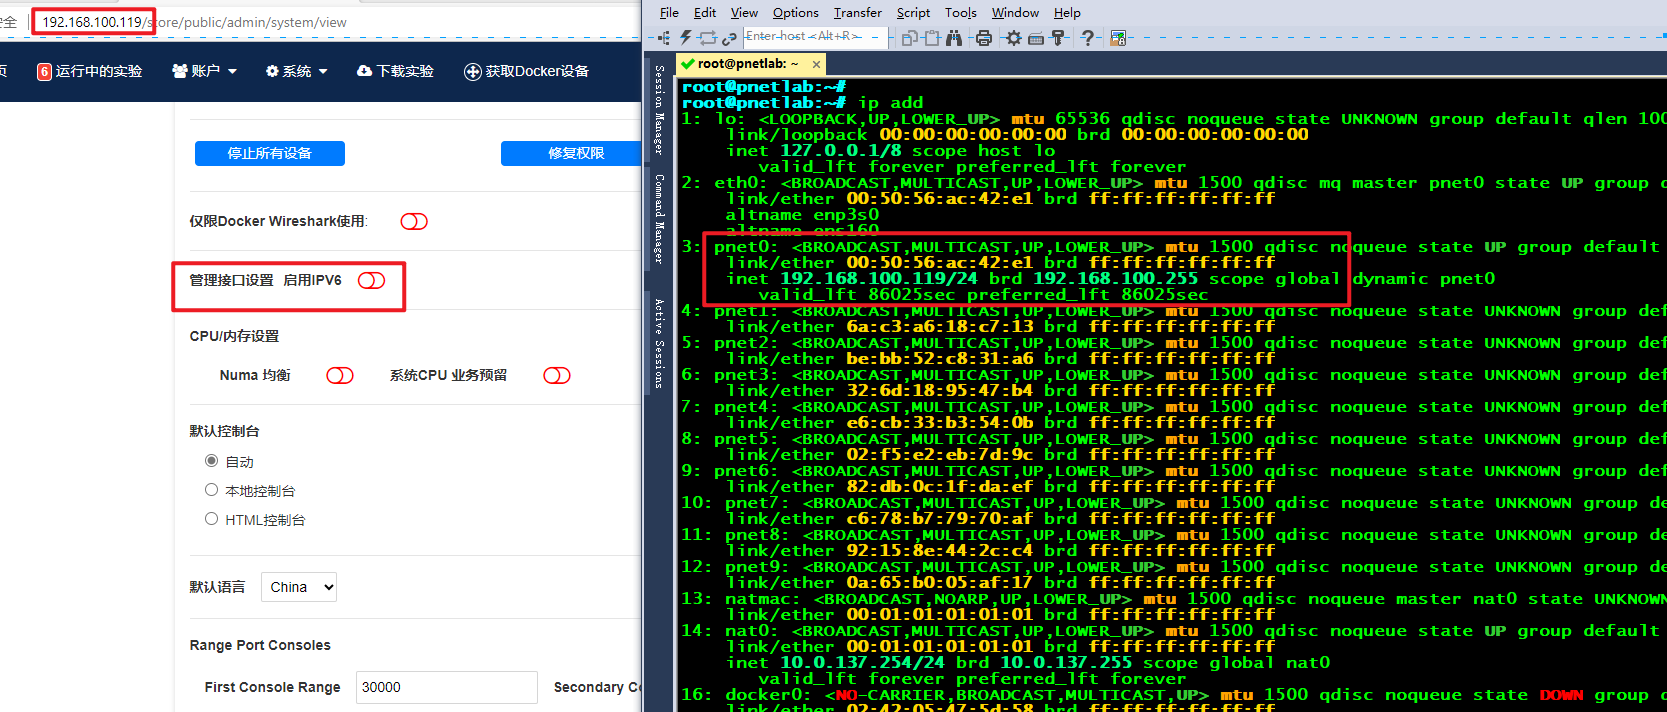Open the 默认语言 China dropdown

click(299, 587)
